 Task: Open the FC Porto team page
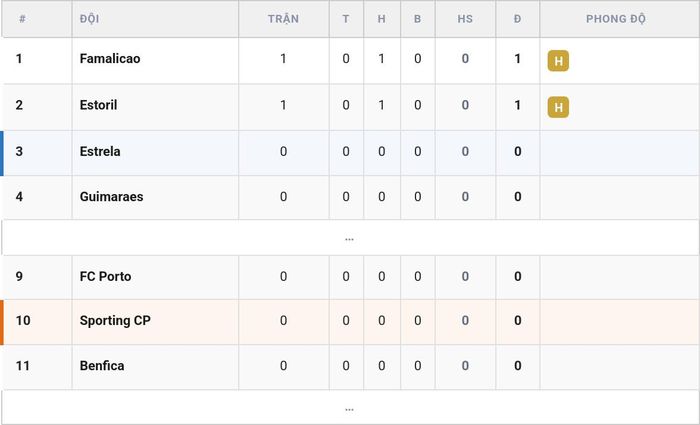pos(105,276)
